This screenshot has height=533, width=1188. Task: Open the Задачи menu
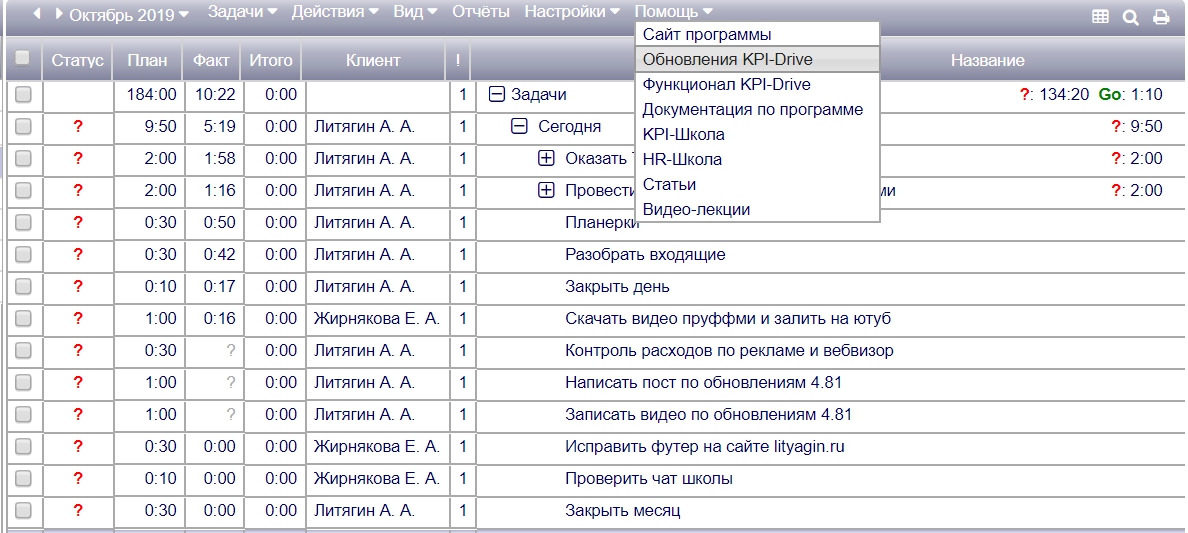point(242,12)
